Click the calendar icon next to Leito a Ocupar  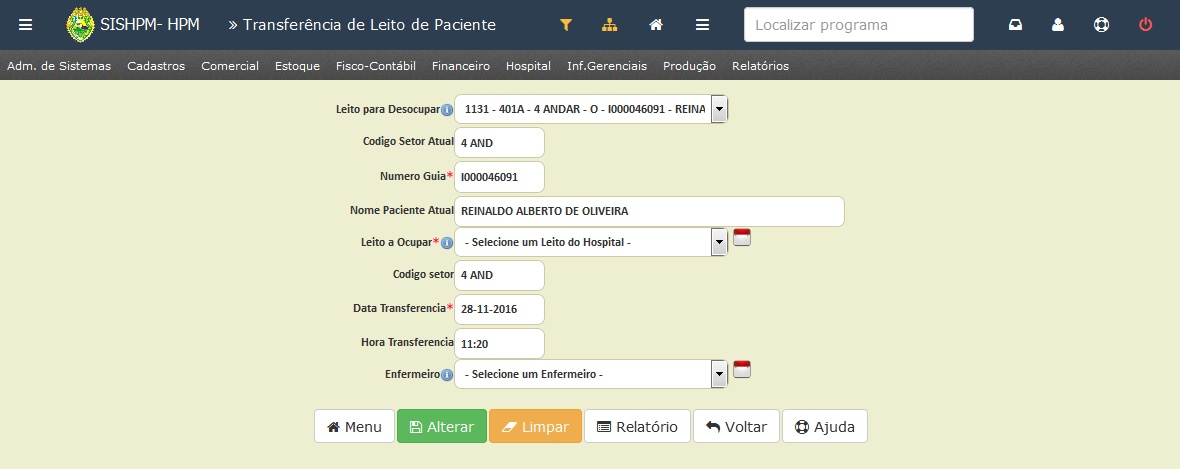(742, 238)
